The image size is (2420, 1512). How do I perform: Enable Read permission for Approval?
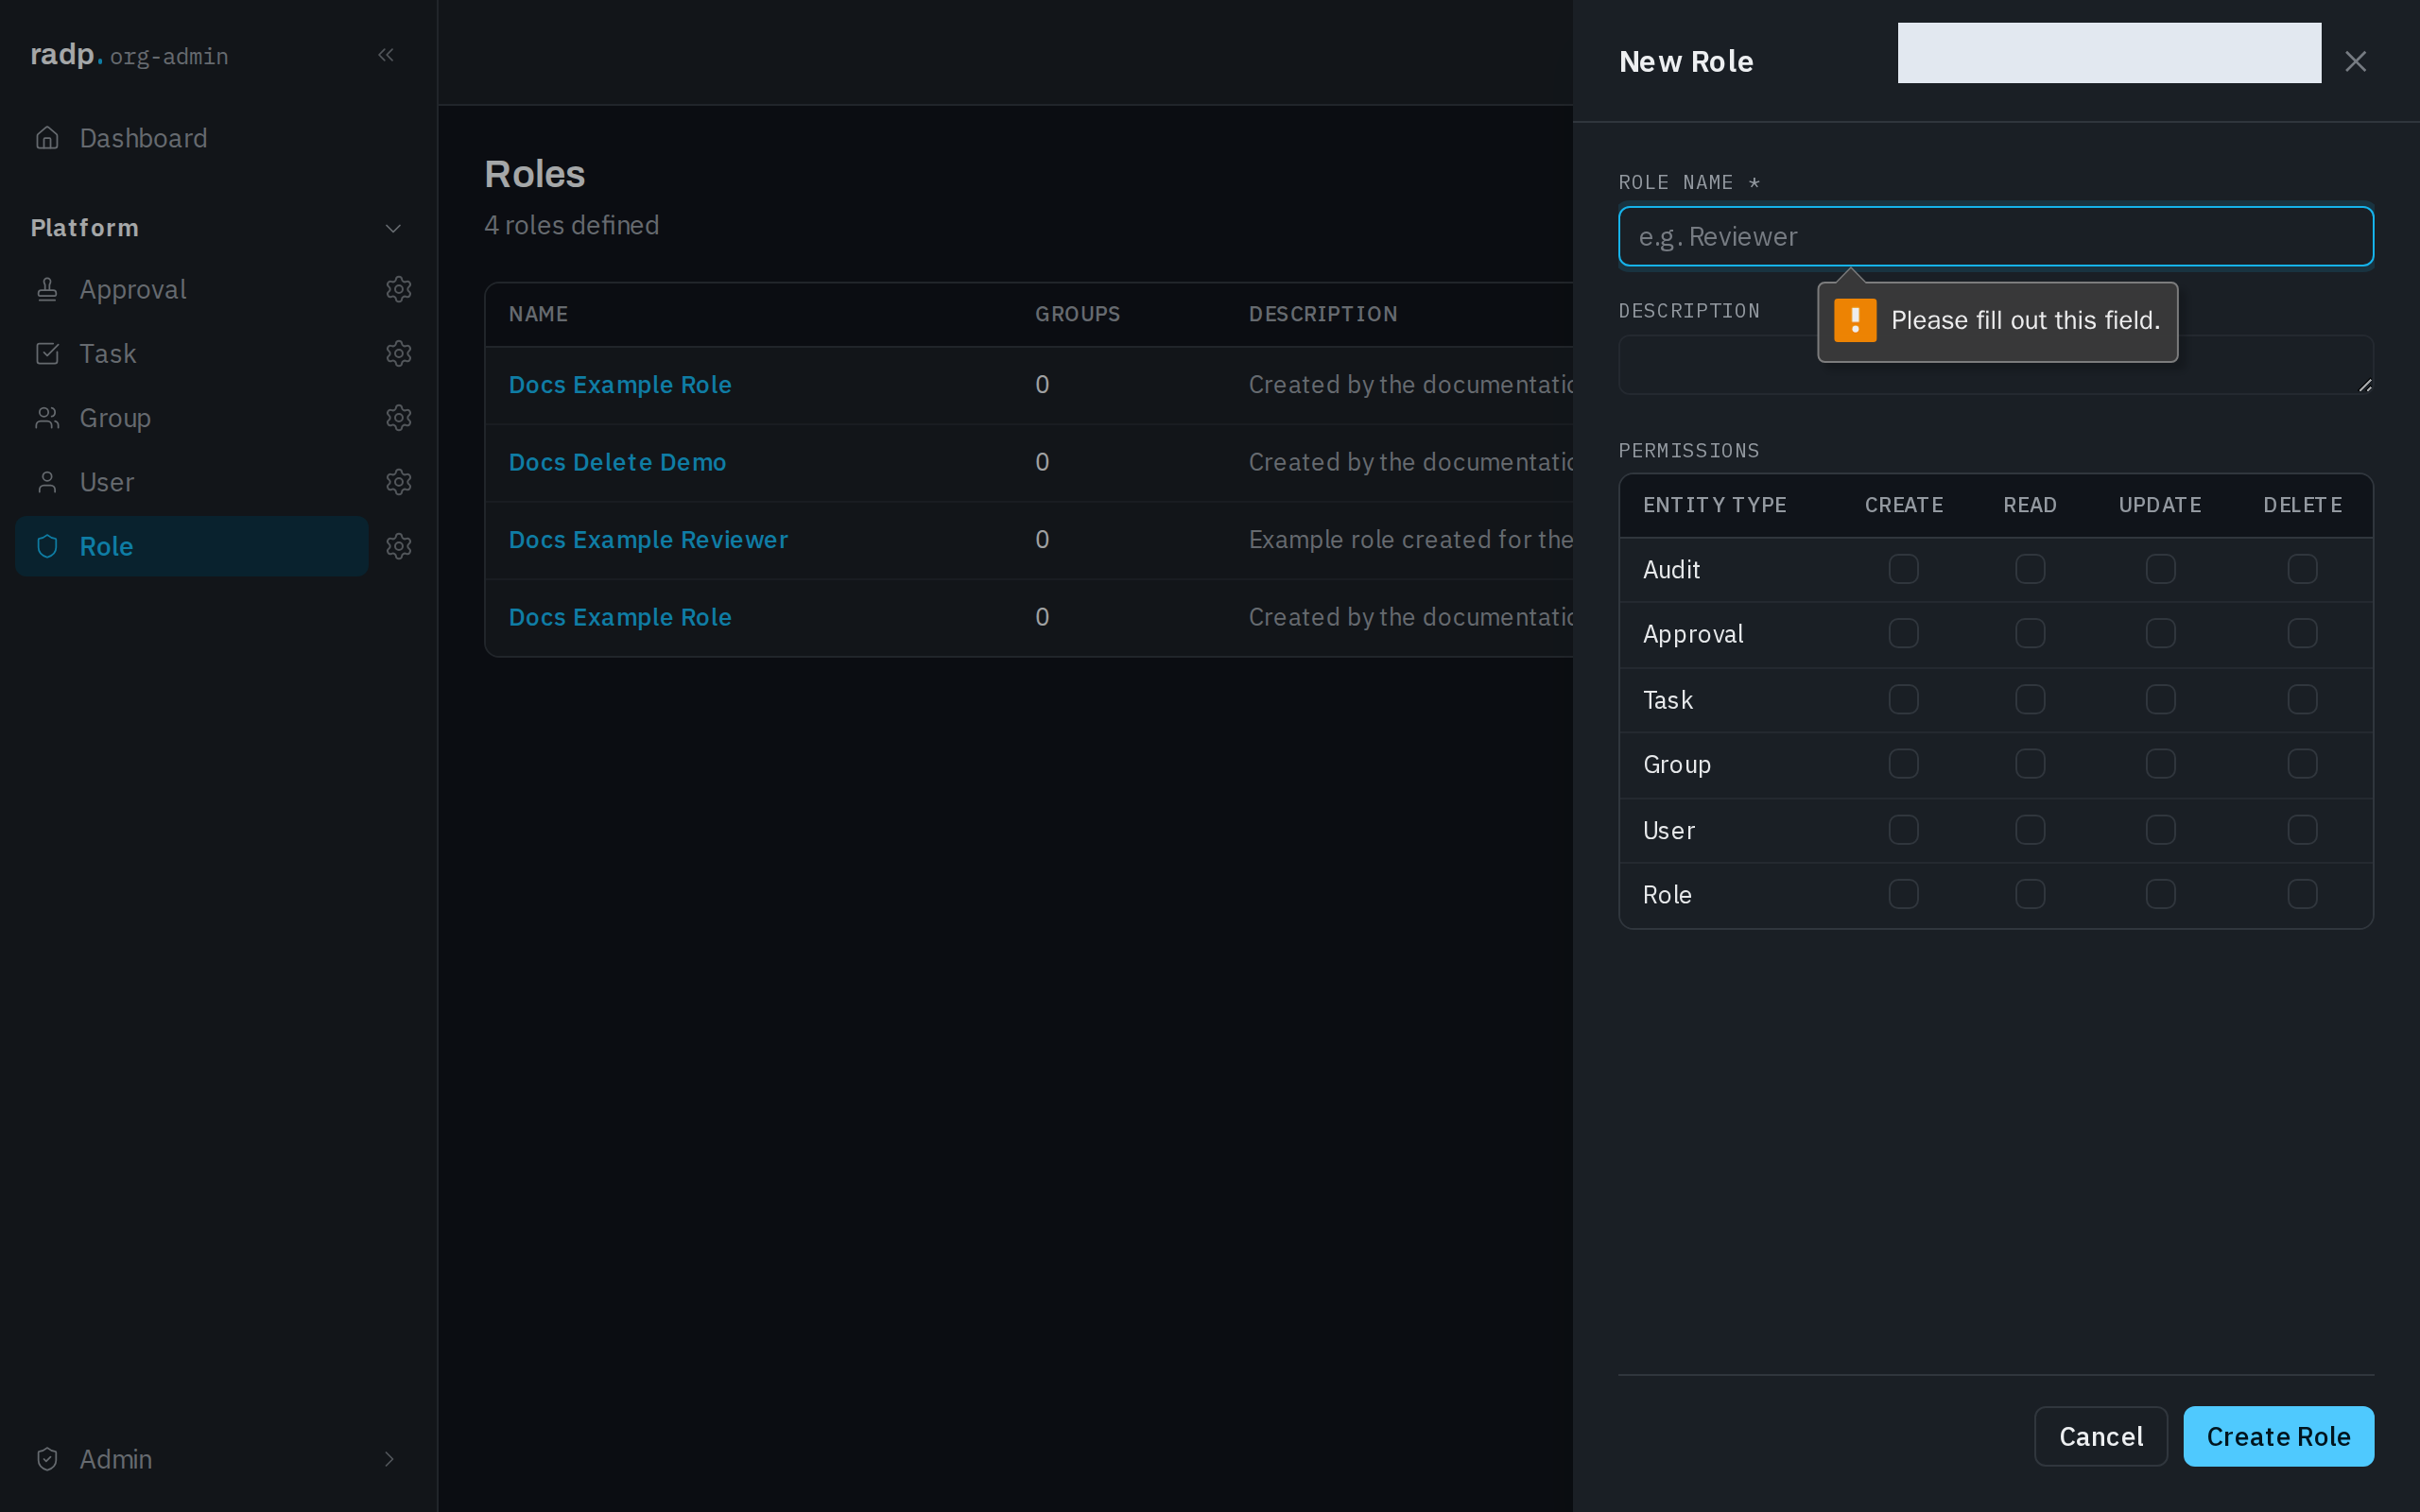2030,633
